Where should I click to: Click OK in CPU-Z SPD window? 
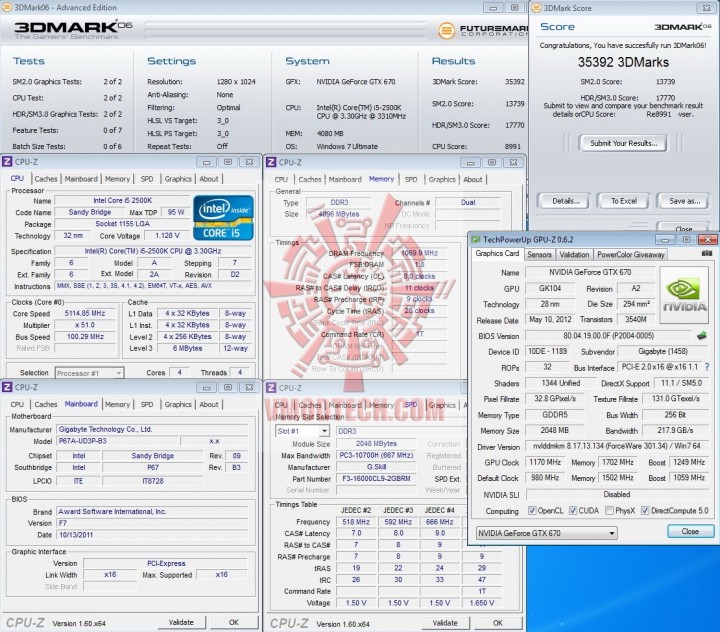click(x=497, y=623)
